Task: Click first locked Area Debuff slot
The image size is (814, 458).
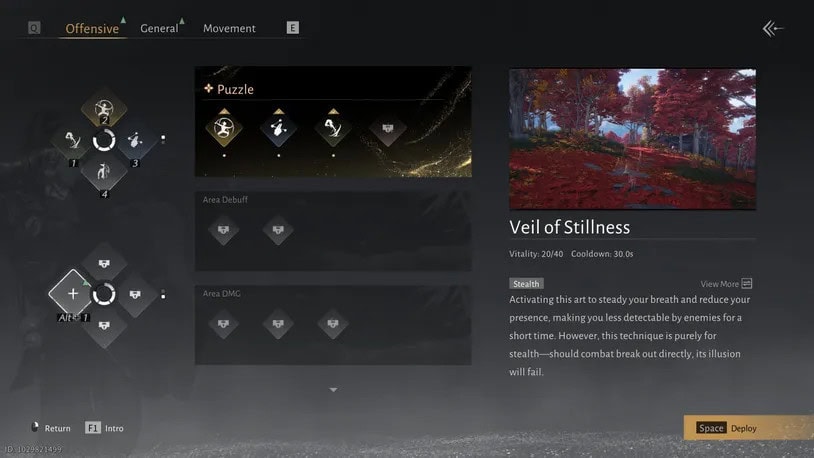Action: [223, 230]
